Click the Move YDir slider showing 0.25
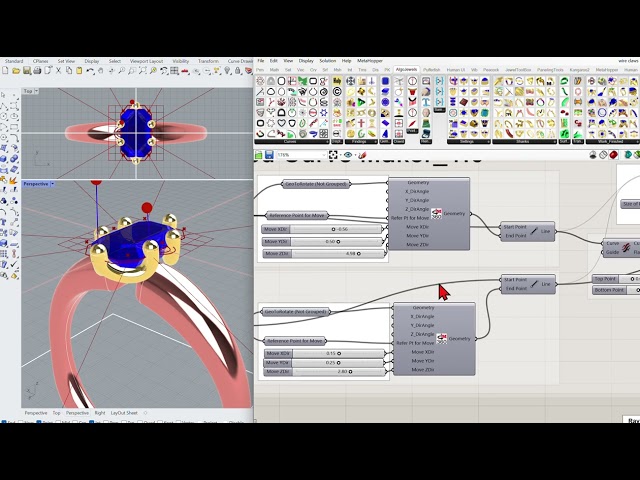 point(324,362)
